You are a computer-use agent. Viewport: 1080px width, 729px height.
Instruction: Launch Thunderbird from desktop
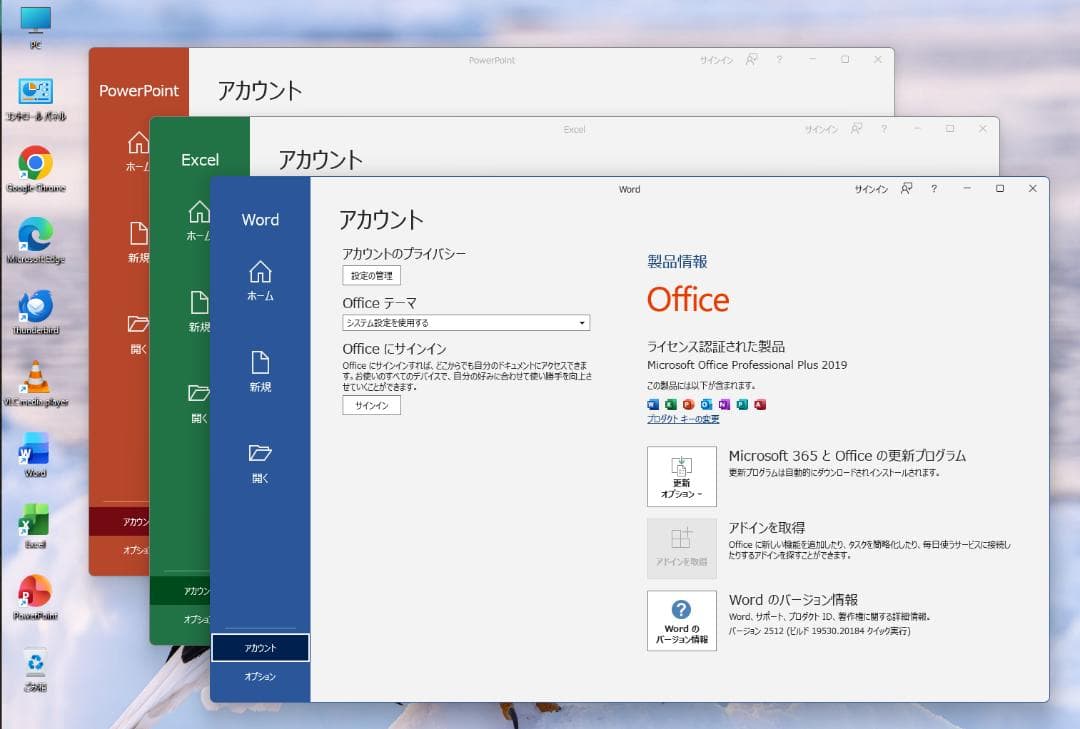tap(36, 312)
